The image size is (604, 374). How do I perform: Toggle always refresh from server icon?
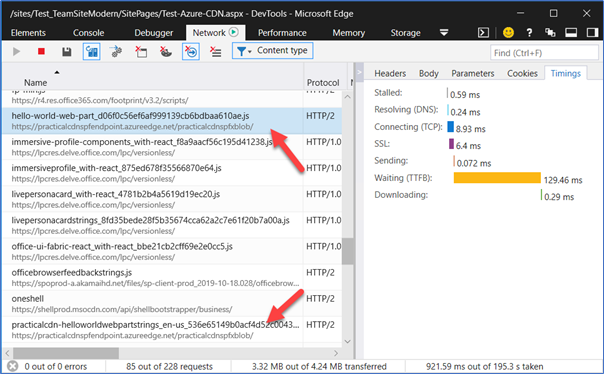[x=92, y=51]
